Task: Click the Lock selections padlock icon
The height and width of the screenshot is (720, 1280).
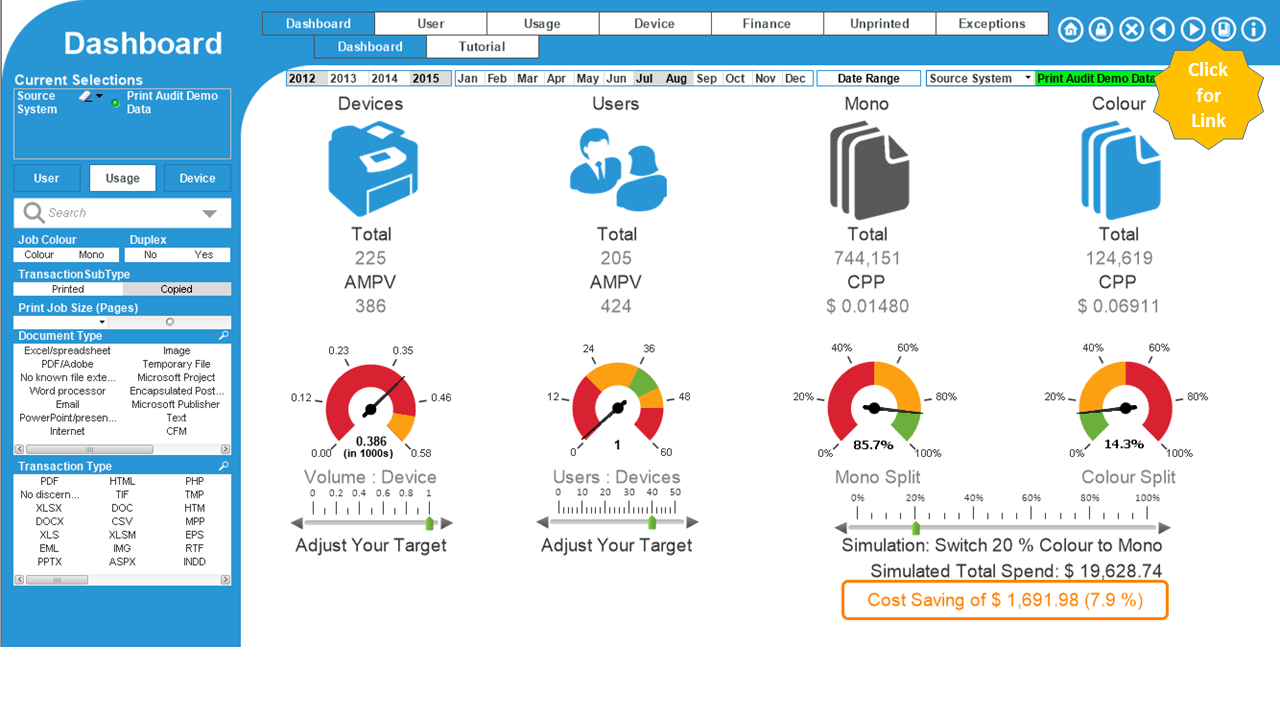Action: 1101,30
